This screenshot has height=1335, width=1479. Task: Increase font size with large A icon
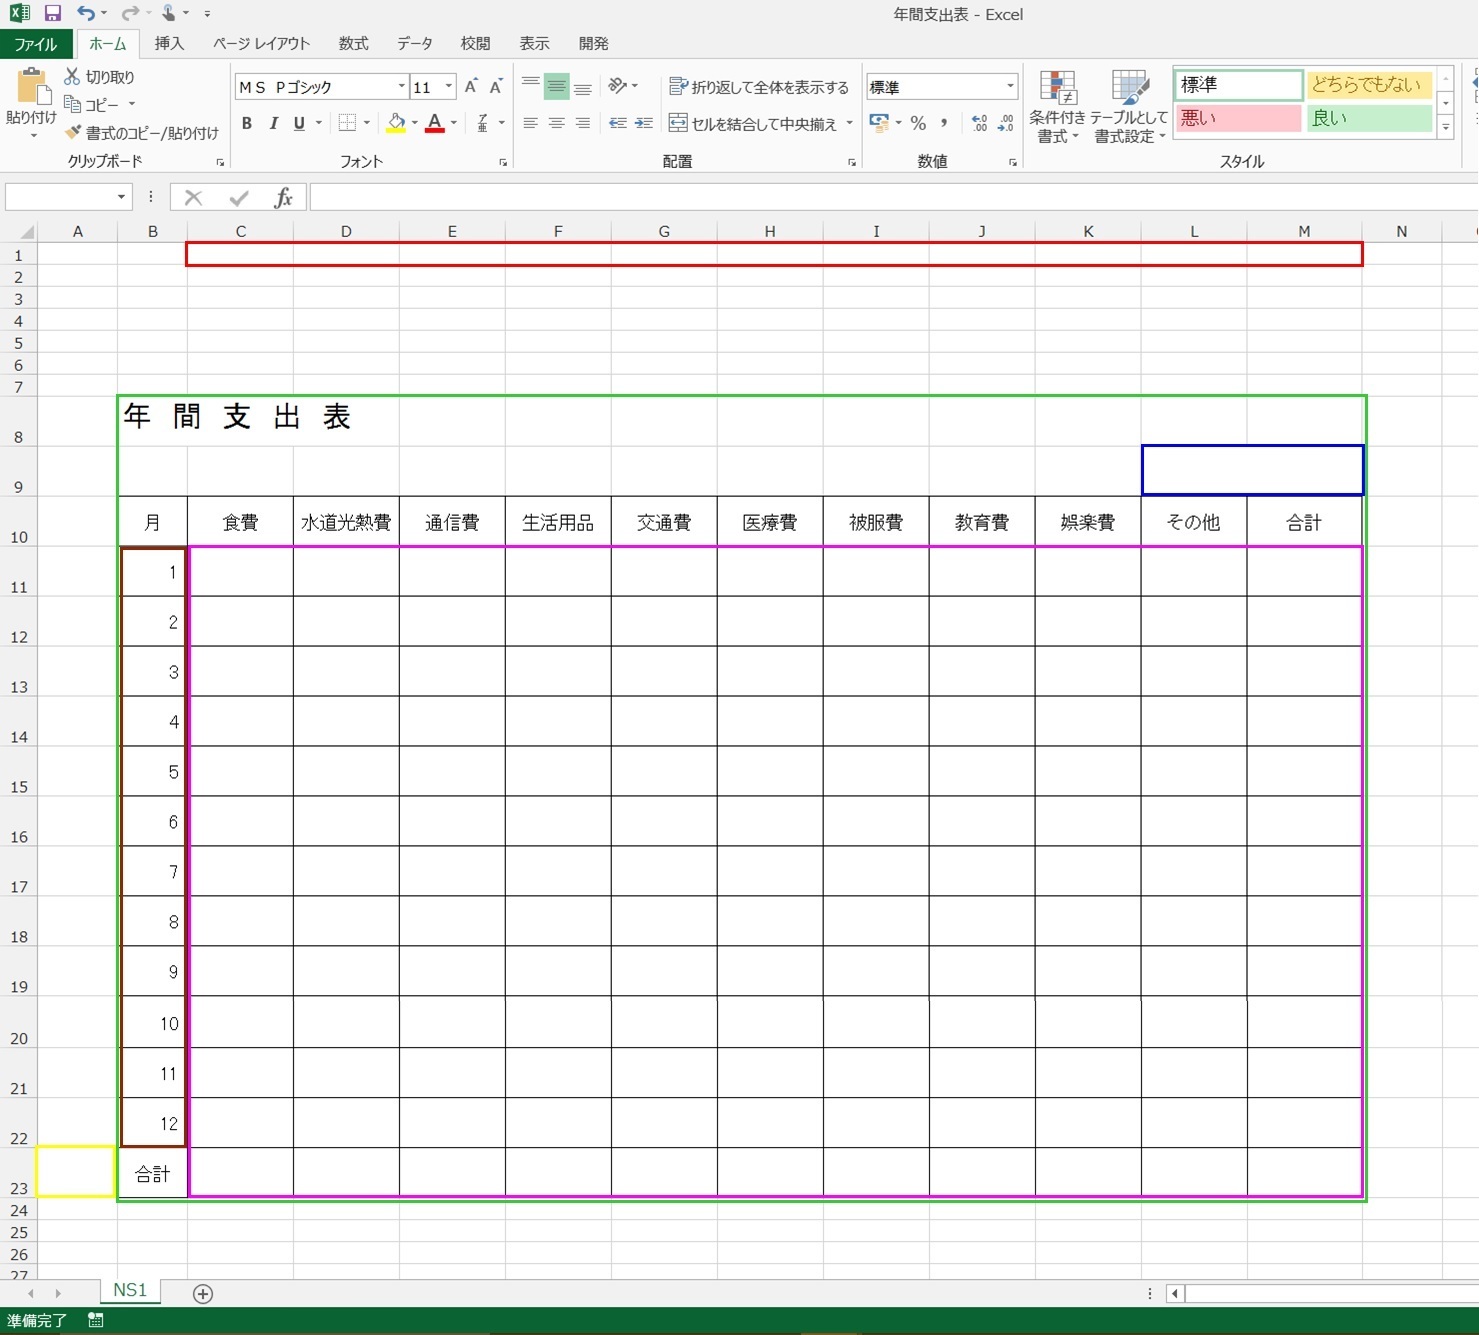pos(471,87)
